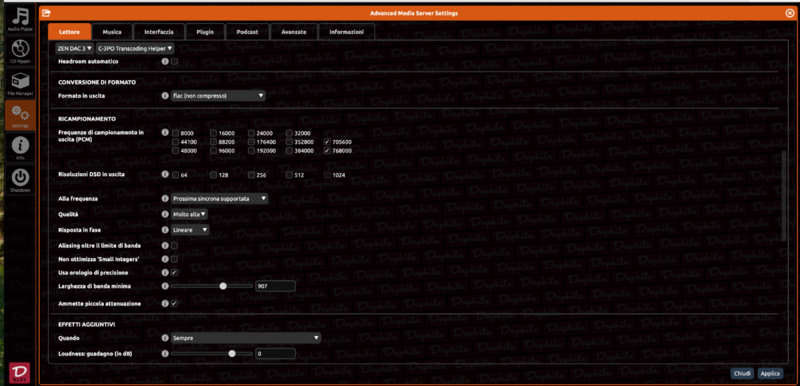
Task: Enable Non ottimizza 'Small Integers' checkbox
Action: pyautogui.click(x=174, y=259)
